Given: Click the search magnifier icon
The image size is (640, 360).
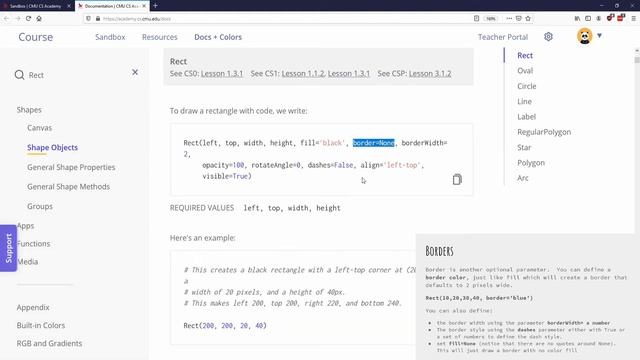Looking at the screenshot, I should 19,75.
